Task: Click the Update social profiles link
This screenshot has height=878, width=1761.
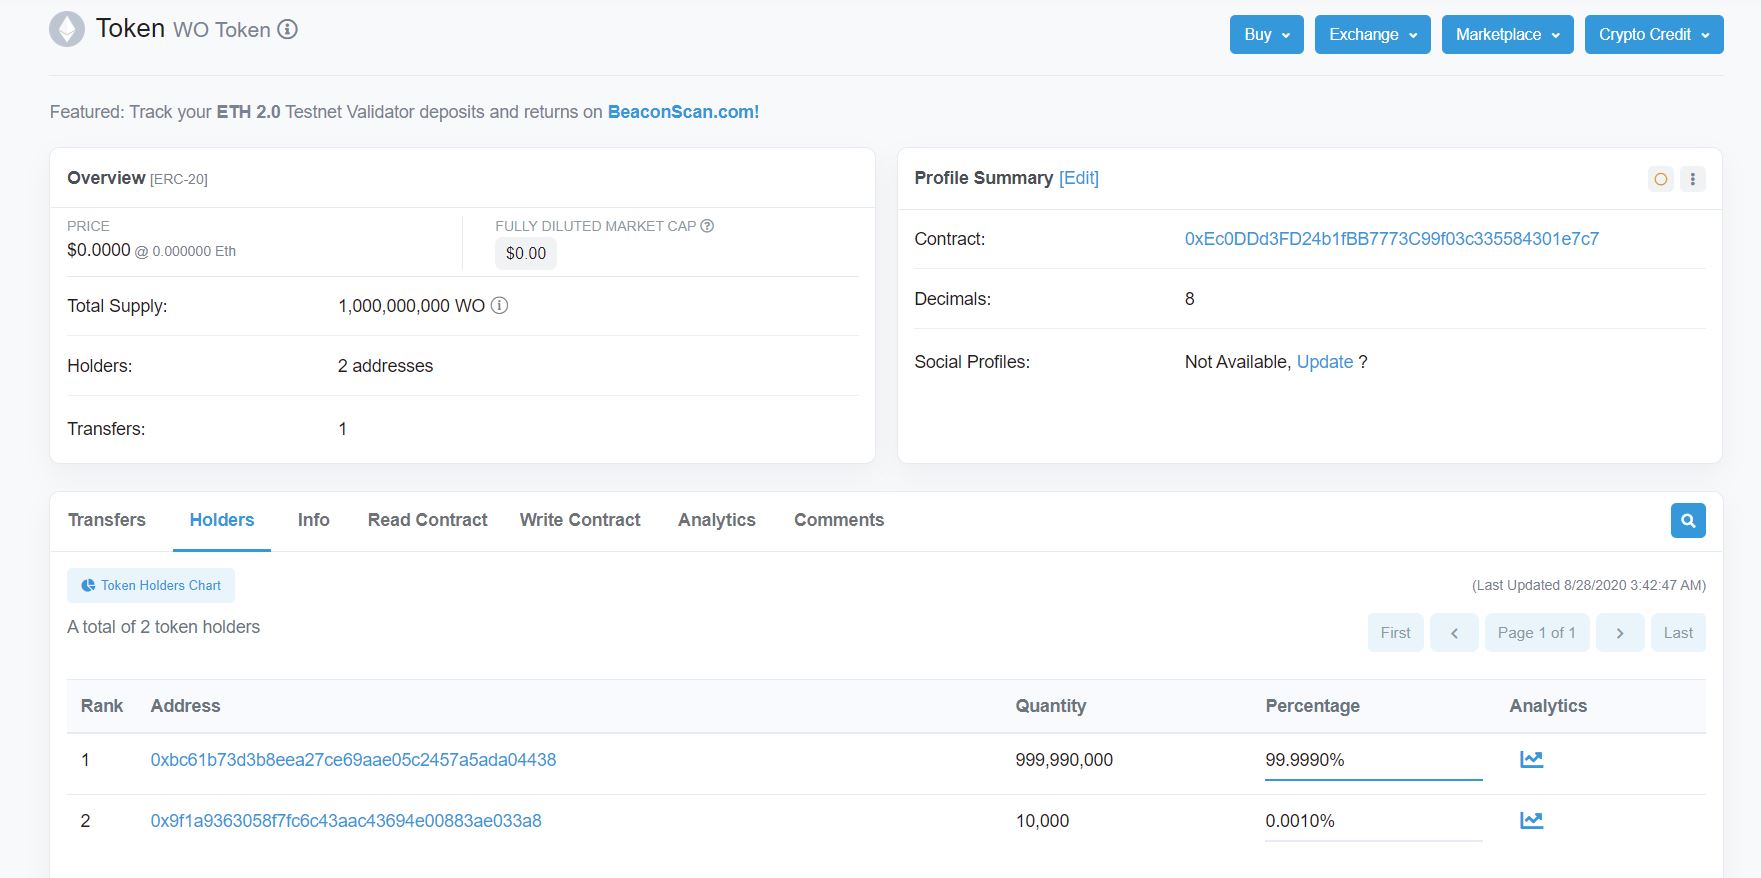Action: 1325,362
